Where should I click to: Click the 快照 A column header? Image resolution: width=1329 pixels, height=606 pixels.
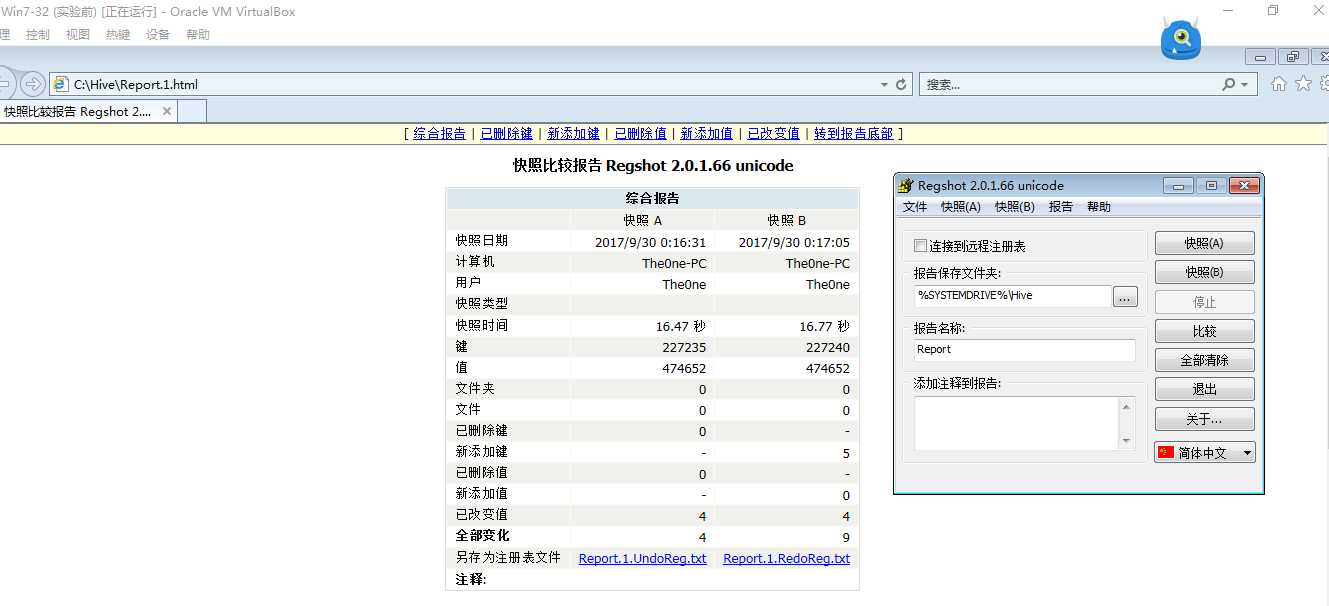643,220
